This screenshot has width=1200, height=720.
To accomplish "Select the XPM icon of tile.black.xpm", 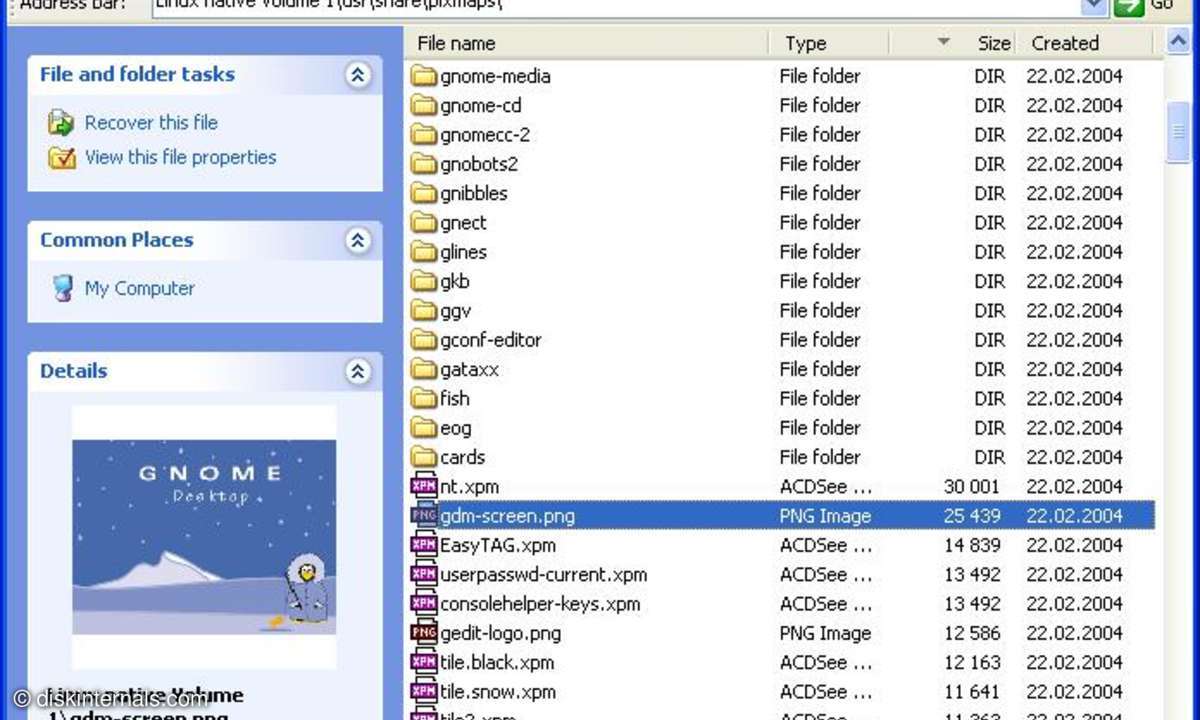I will click(424, 662).
